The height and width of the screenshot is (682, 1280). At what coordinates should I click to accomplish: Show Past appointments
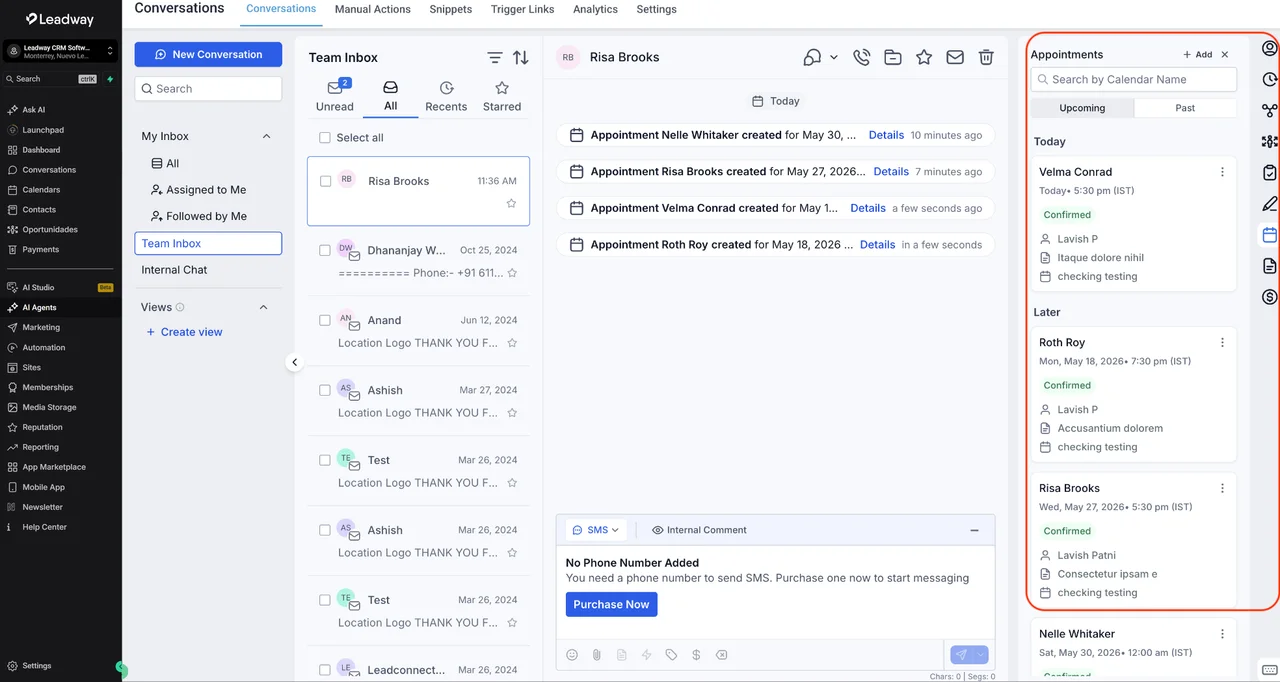pos(1185,108)
